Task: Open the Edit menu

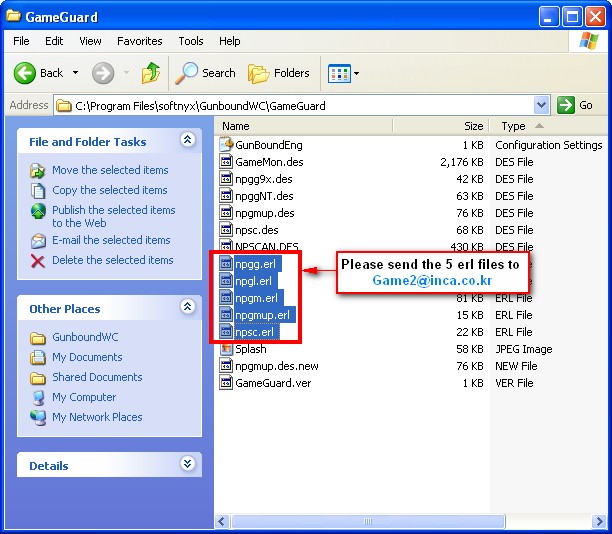Action: 54,41
